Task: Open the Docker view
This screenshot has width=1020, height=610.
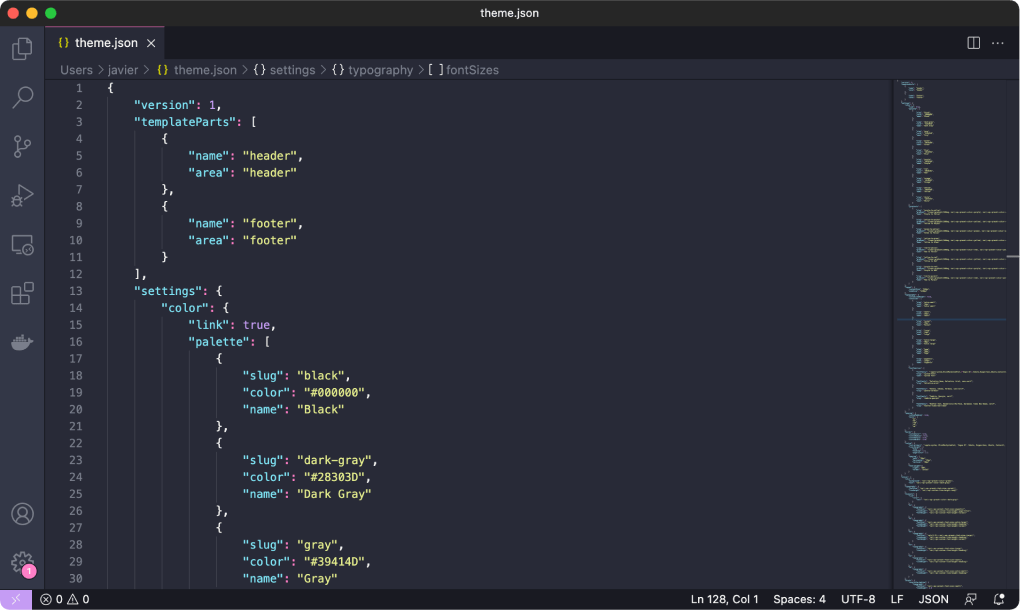Action: coord(22,342)
